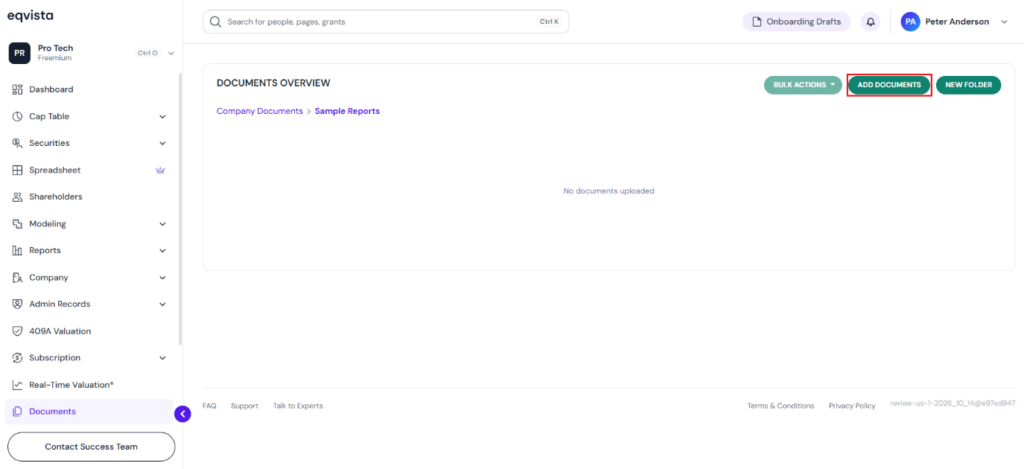The image size is (1024, 469).
Task: Open the FAQ footer link
Action: [x=209, y=406]
